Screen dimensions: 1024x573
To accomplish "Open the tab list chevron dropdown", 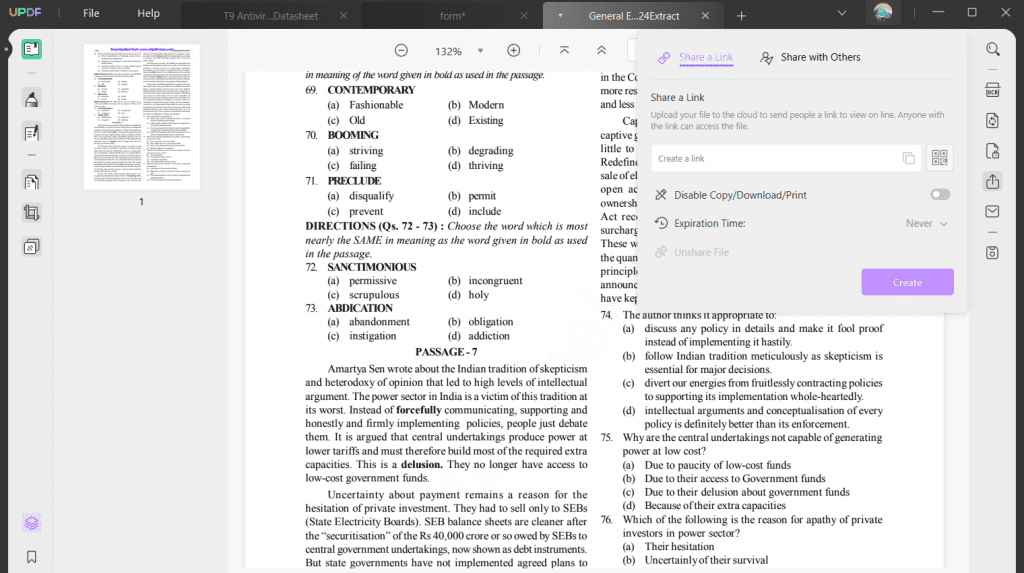I will point(842,13).
